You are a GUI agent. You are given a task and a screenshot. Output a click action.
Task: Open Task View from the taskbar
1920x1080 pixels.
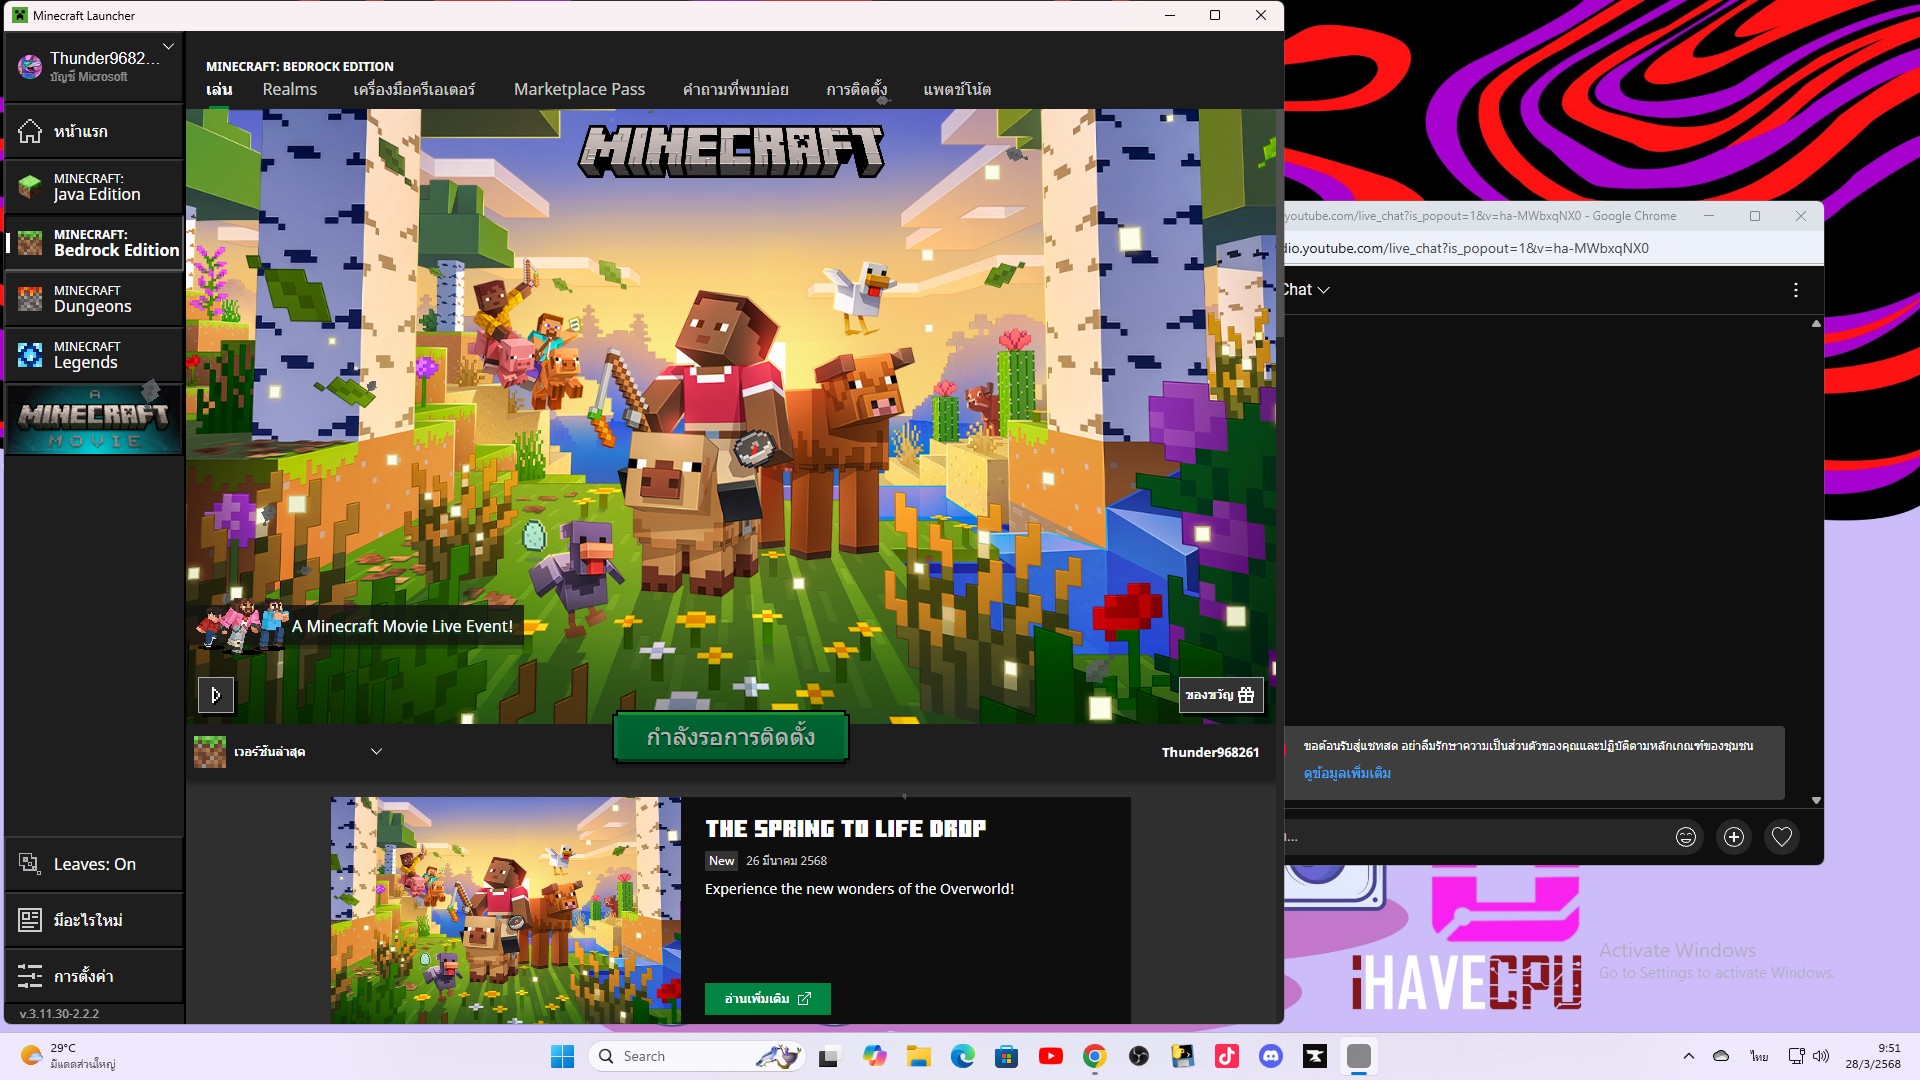(x=830, y=1056)
